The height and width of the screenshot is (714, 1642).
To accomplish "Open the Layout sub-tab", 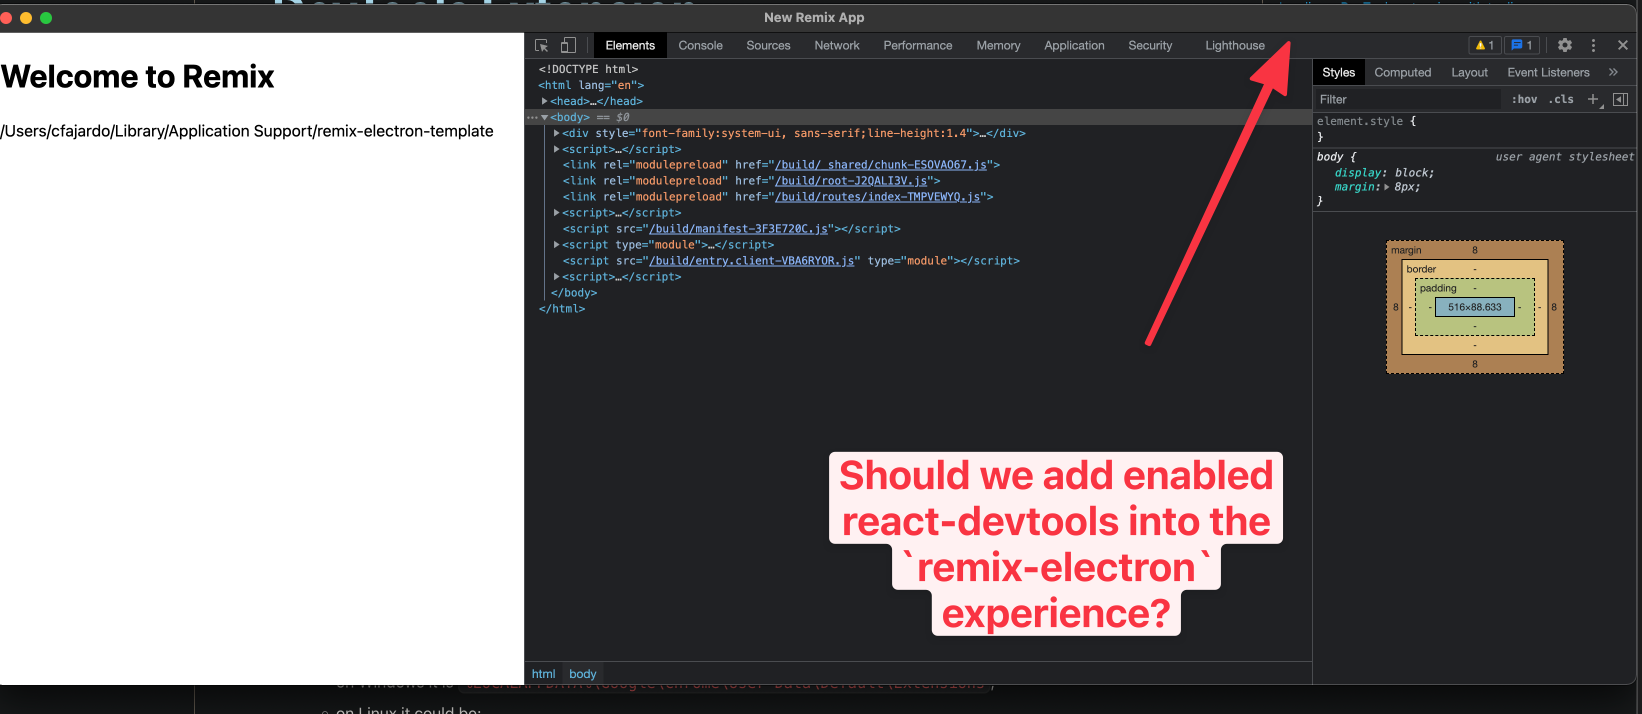I will [x=1469, y=72].
